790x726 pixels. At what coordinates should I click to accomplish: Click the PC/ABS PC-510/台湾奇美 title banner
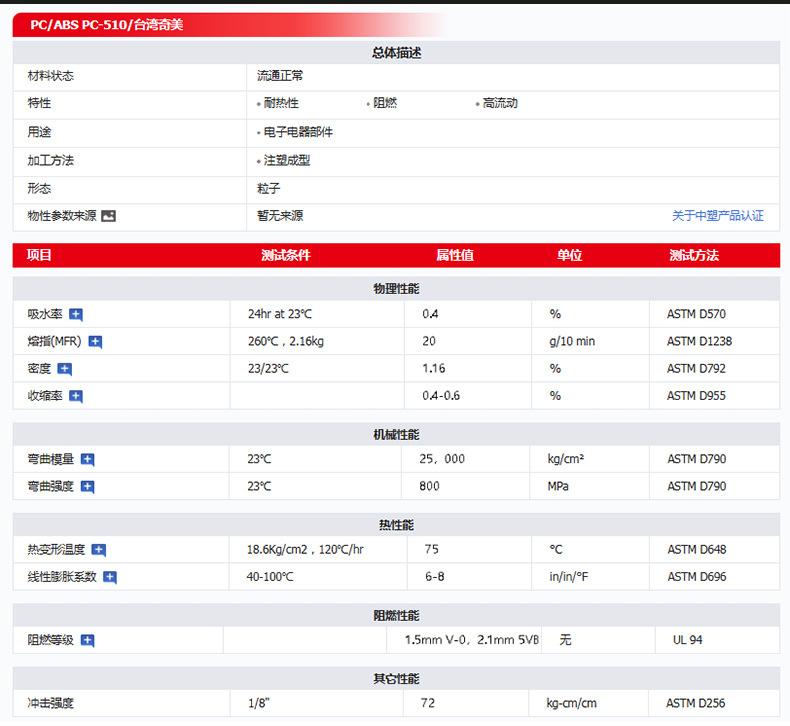point(106,25)
